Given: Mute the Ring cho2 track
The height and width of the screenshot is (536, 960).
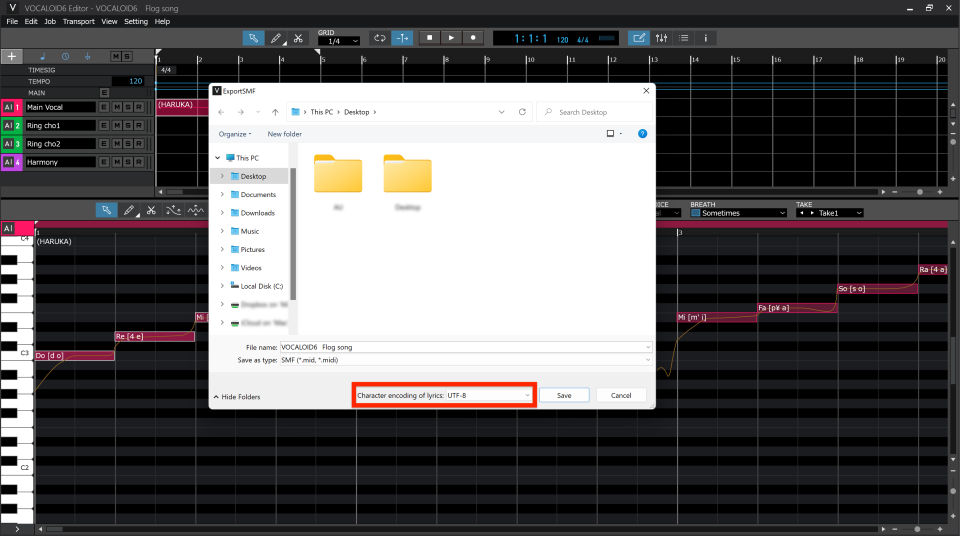Looking at the screenshot, I should coord(116,144).
